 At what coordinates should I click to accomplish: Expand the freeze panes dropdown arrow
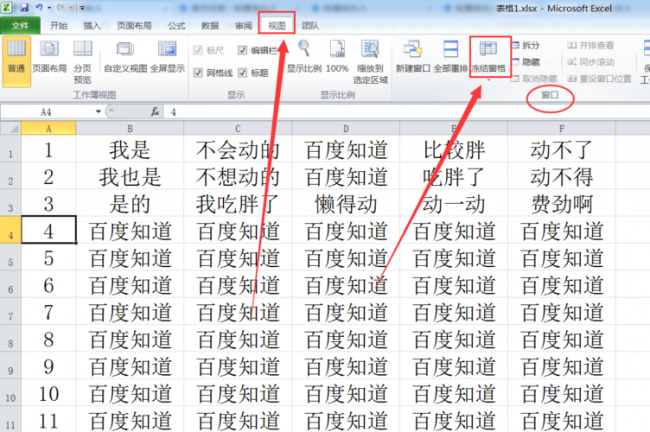[x=488, y=80]
